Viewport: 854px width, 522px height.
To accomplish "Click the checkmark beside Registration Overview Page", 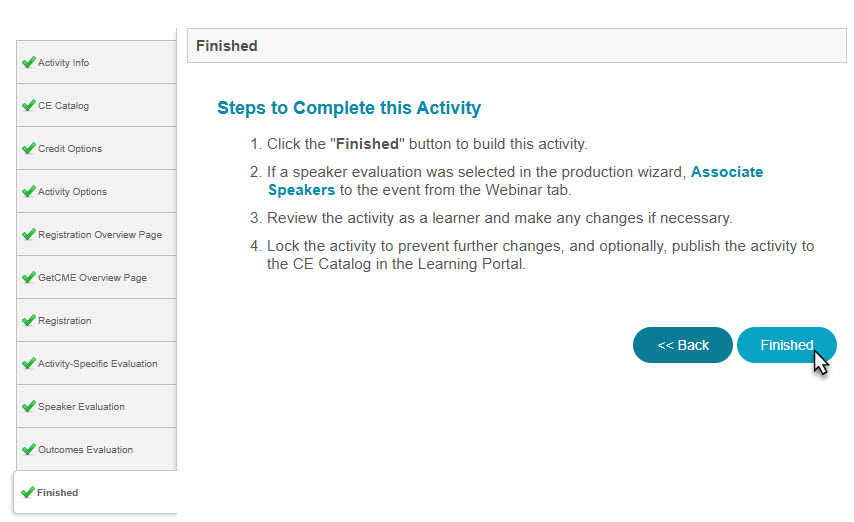I will (x=29, y=234).
